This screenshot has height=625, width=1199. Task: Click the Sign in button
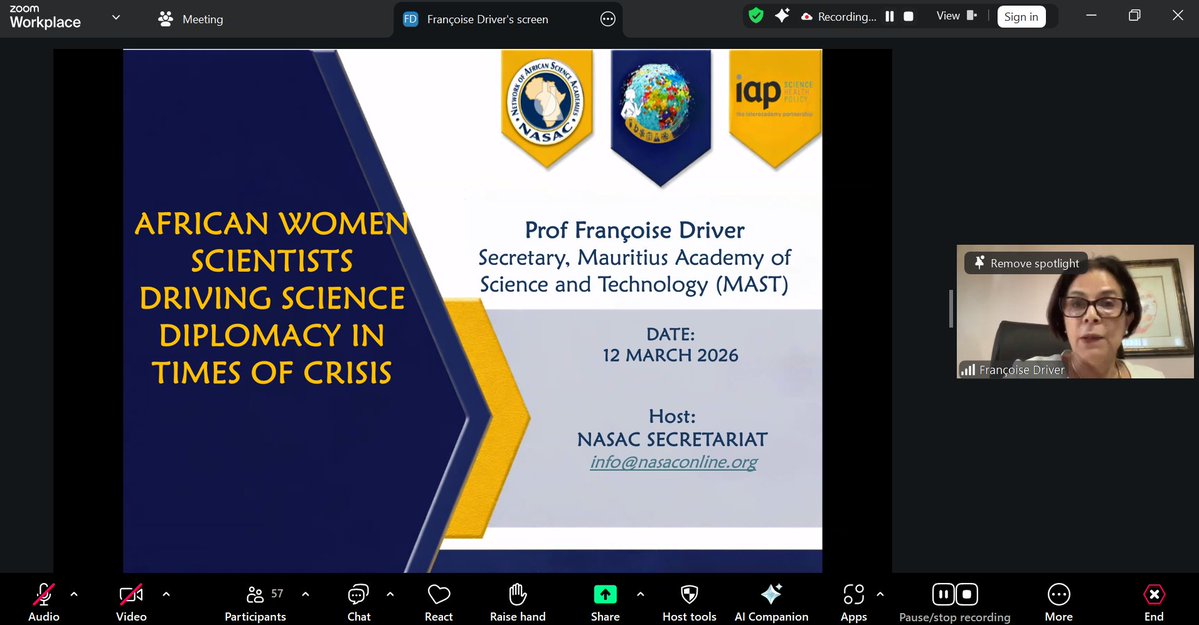(1020, 16)
